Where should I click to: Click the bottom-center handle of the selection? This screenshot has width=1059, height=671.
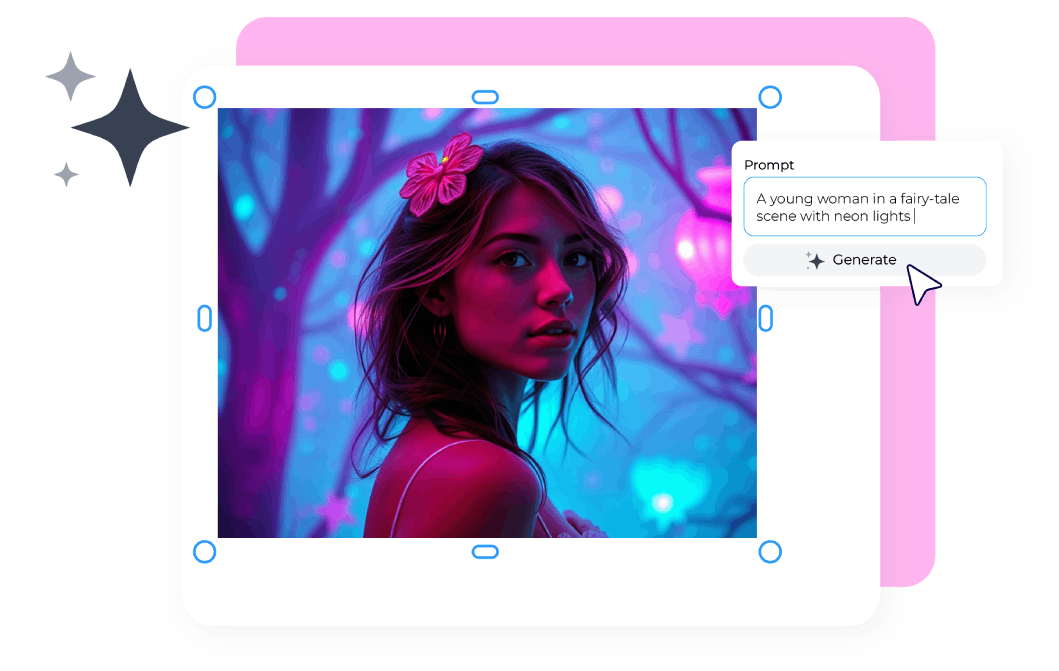[485, 550]
